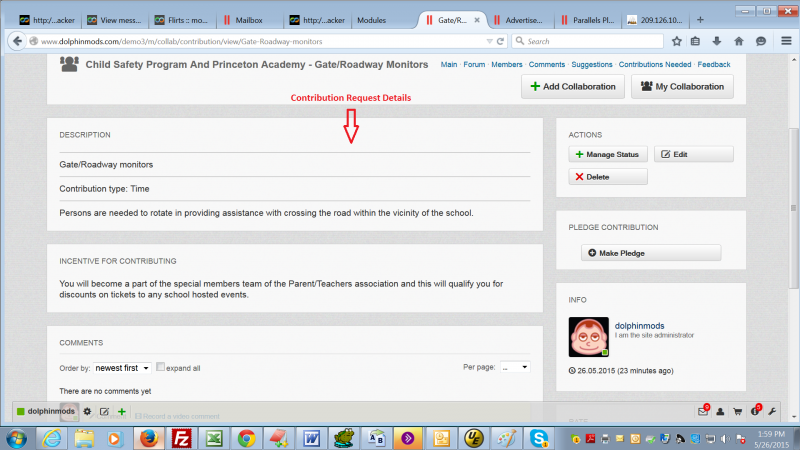Open UltraEdit from the taskbar

pos(474,438)
